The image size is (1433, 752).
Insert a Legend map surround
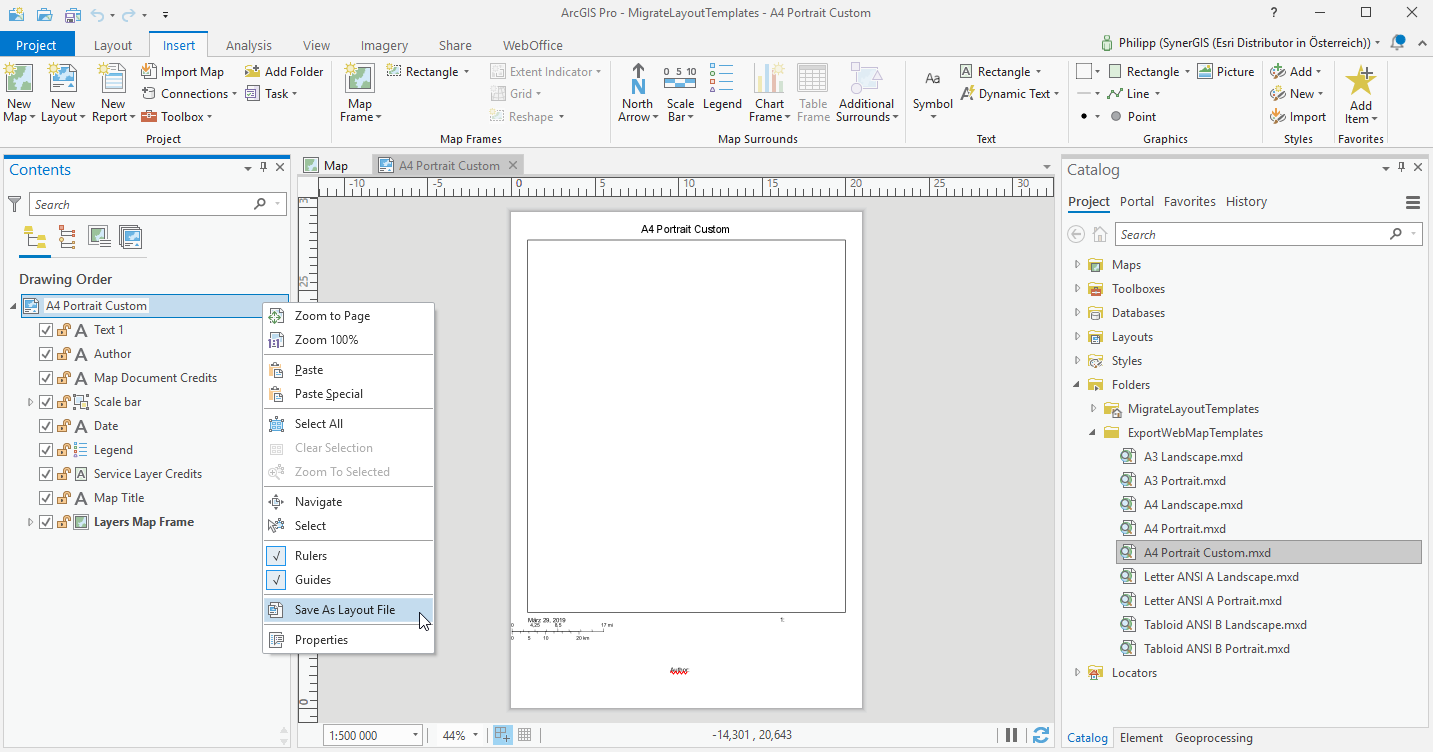click(x=722, y=92)
